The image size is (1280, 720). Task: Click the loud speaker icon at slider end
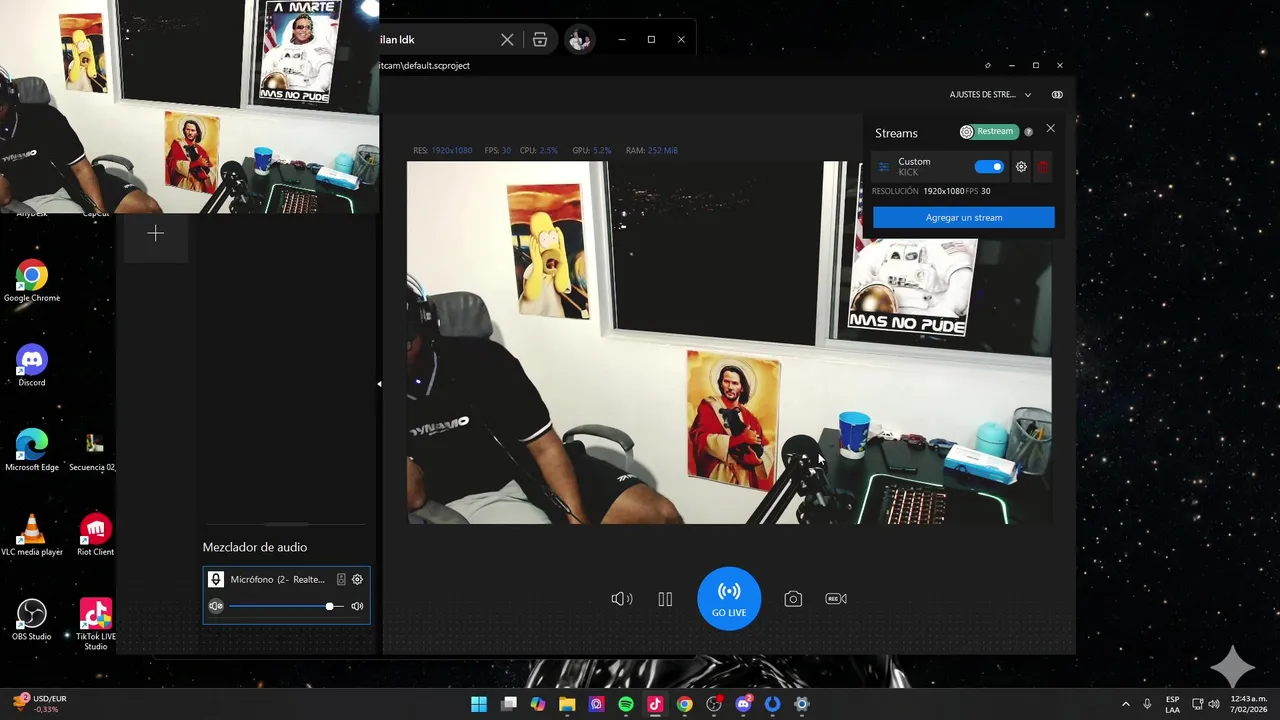click(357, 606)
